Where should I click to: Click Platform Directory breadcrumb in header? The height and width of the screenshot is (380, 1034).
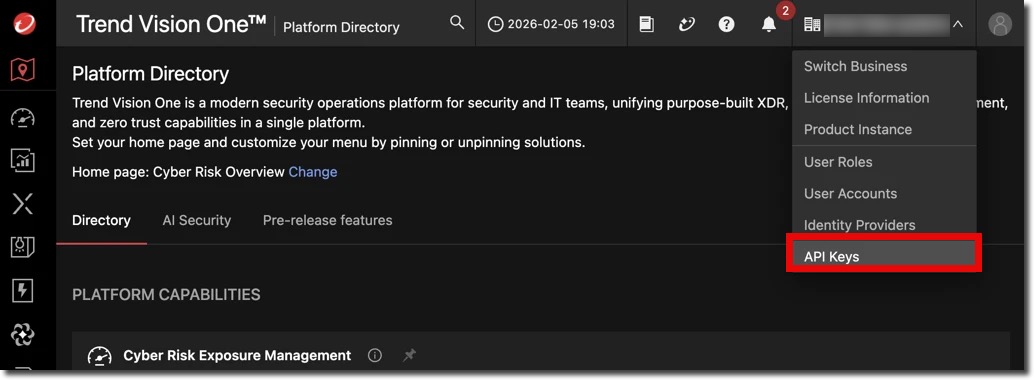coord(341,27)
